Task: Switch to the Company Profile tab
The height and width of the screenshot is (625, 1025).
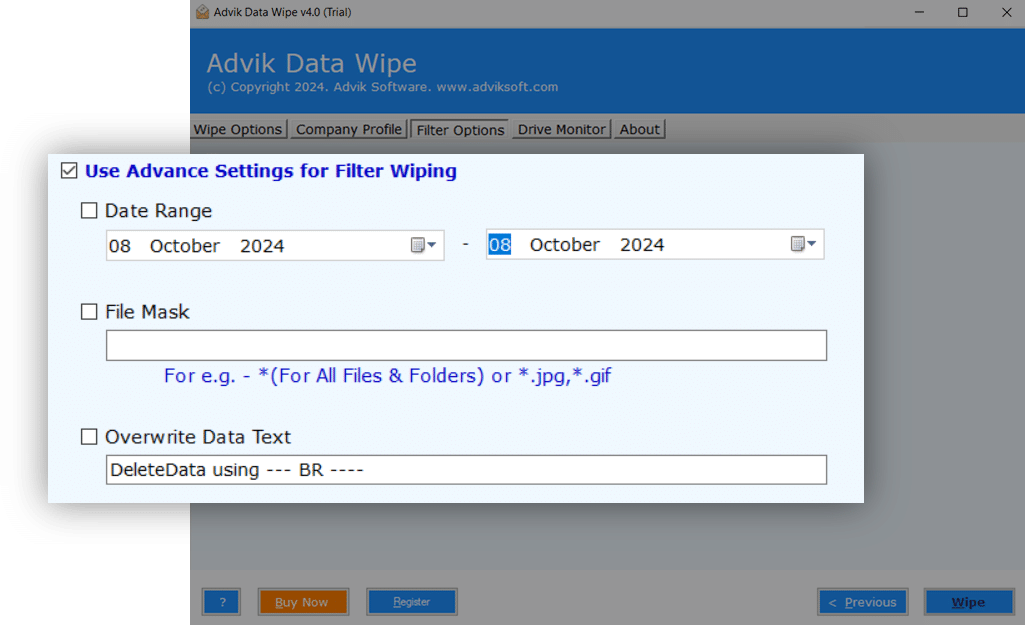Action: [348, 129]
